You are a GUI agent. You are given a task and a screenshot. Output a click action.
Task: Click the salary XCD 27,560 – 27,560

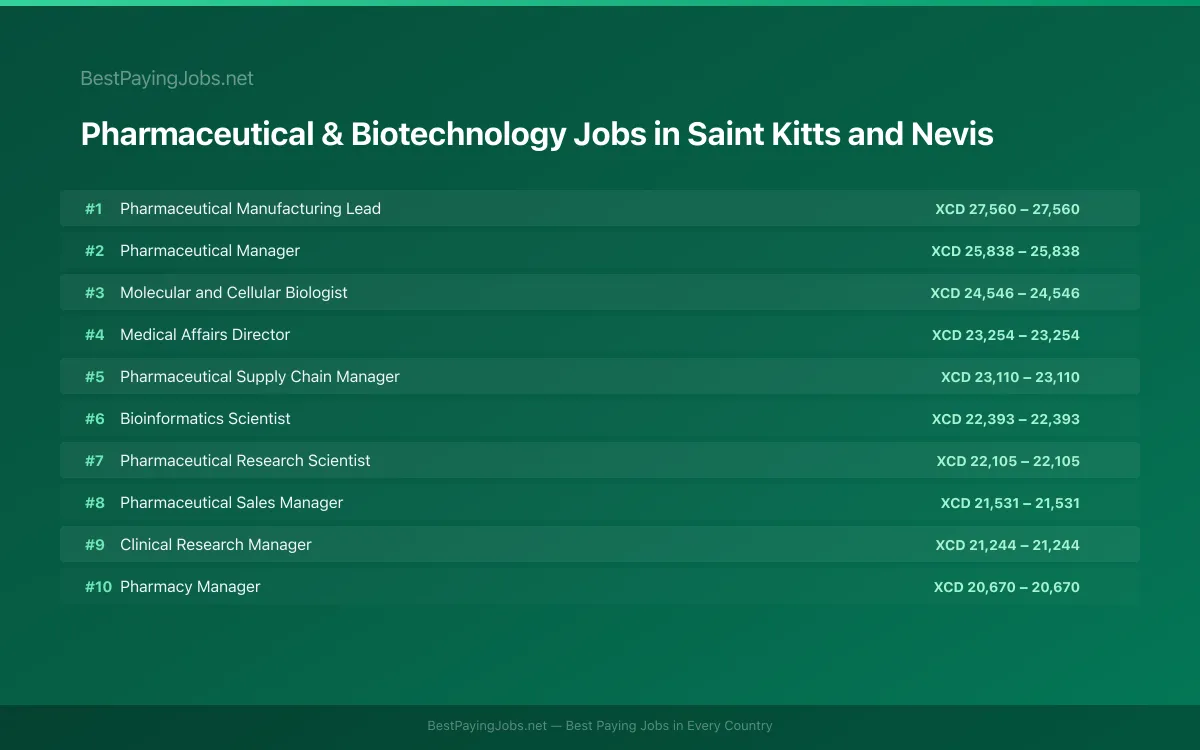pos(1007,209)
